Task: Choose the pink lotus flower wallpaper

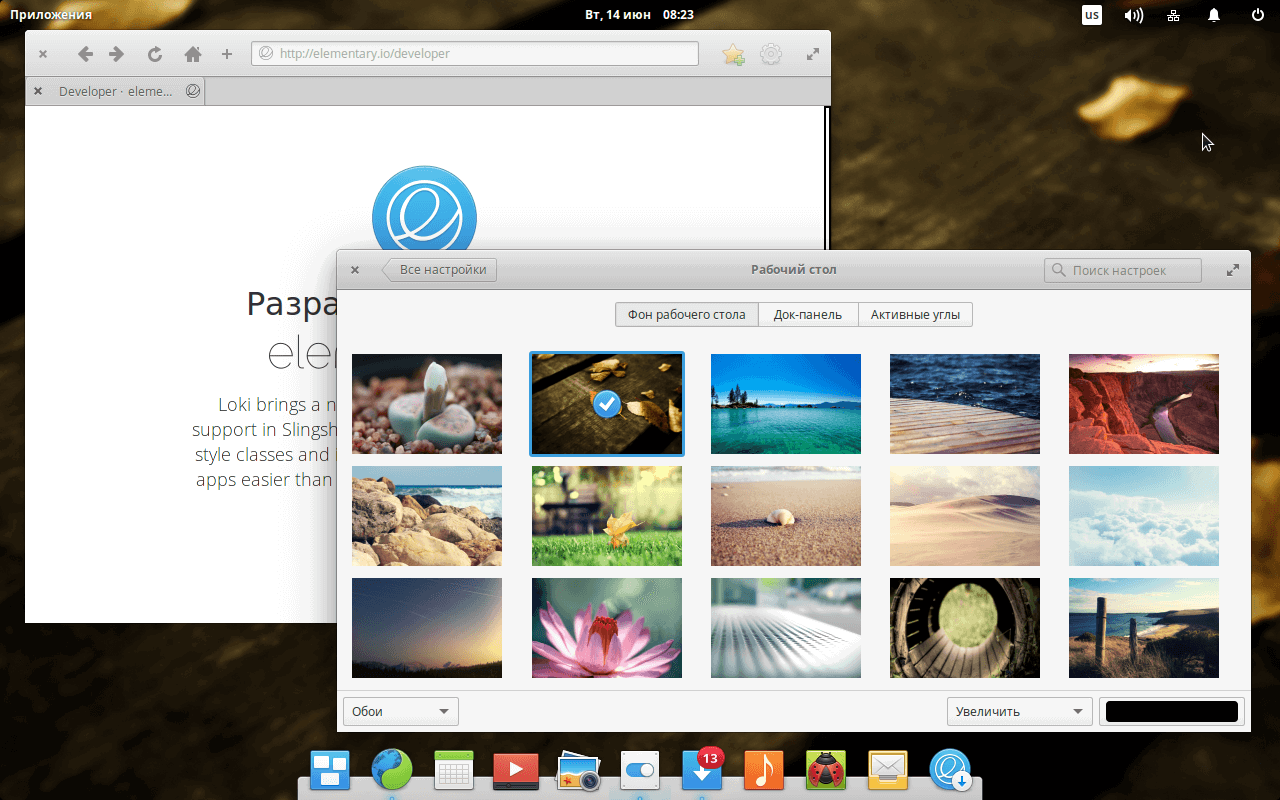Action: click(606, 627)
